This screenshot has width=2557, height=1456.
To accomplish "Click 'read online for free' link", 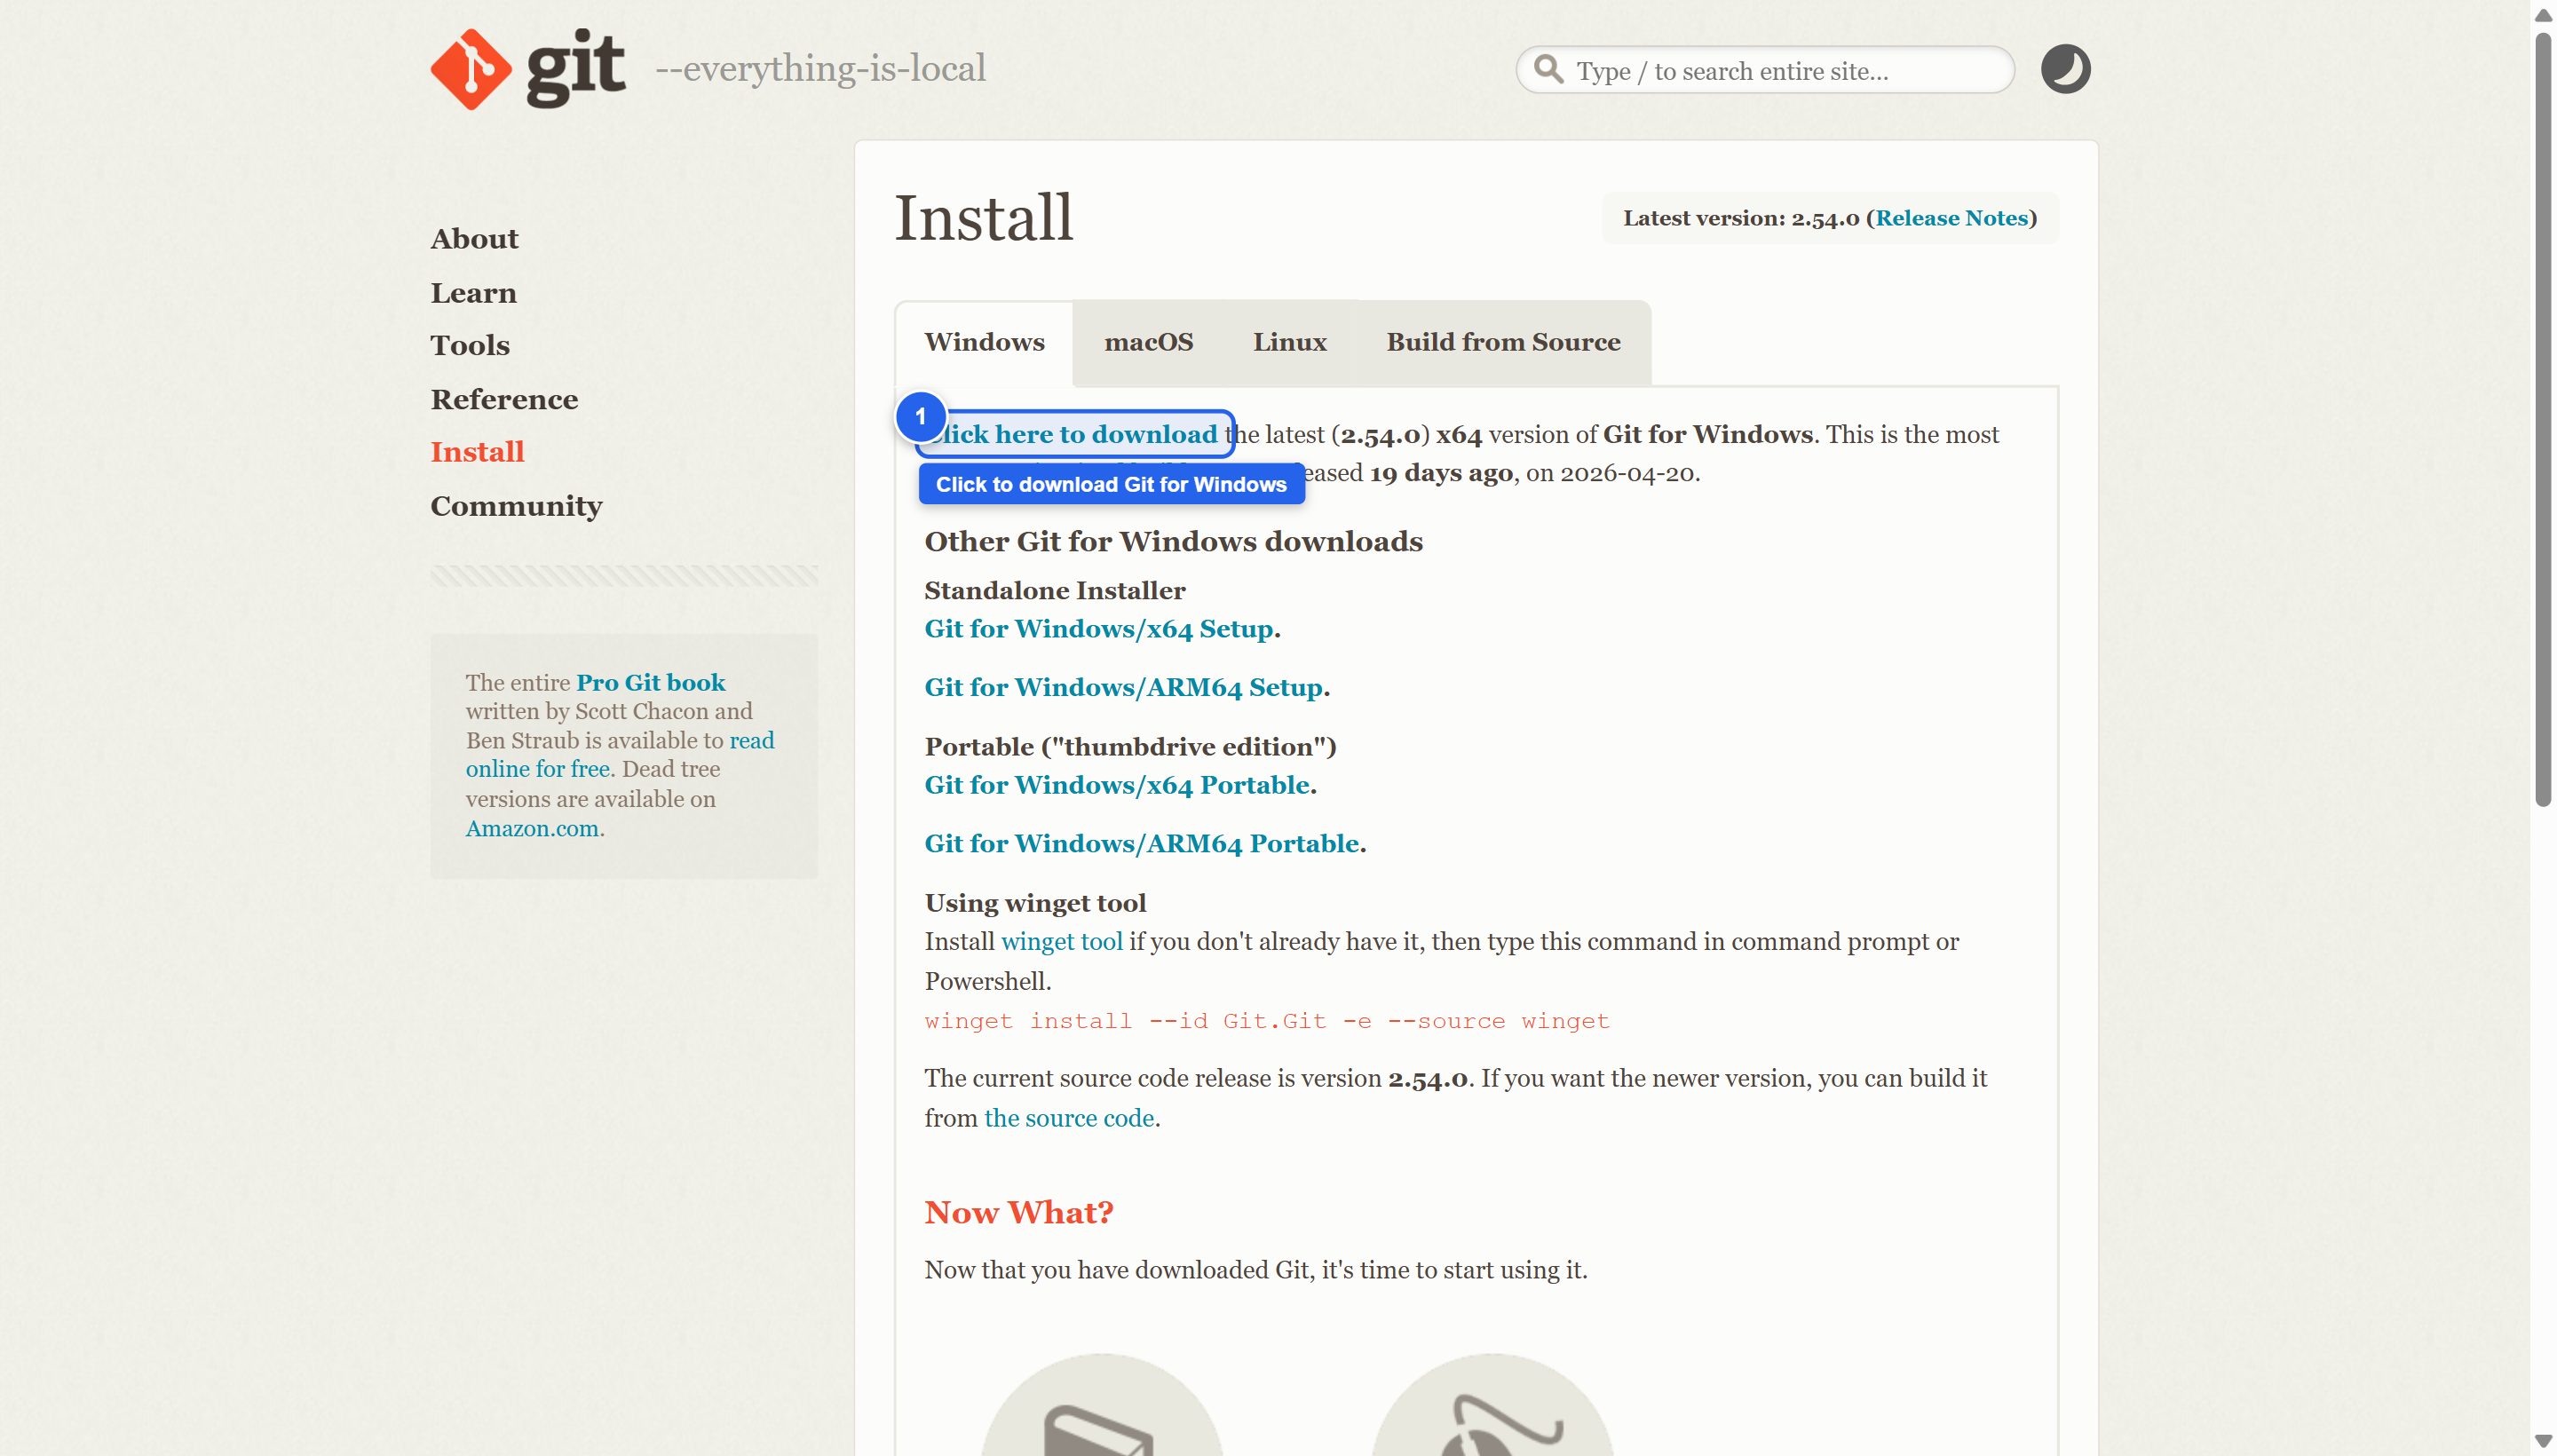I will pyautogui.click(x=620, y=755).
